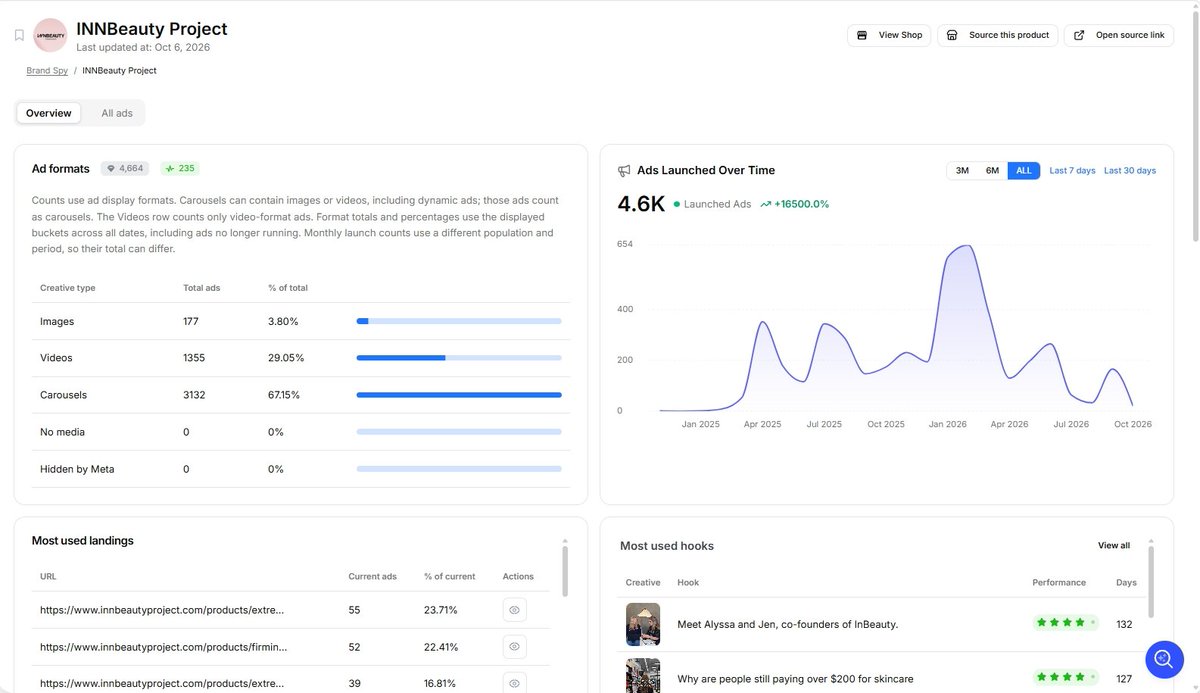
Task: Bookmark the INNBeauty Project brand
Action: [19, 35]
